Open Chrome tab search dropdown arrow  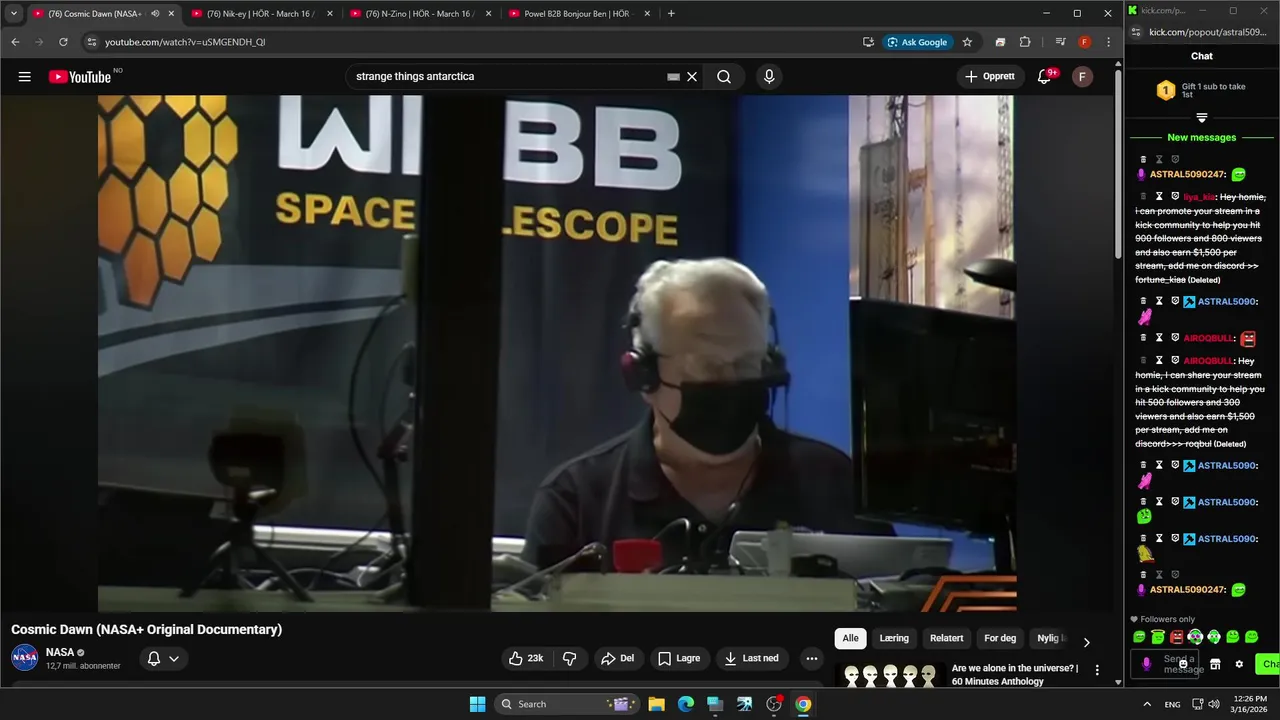click(14, 14)
